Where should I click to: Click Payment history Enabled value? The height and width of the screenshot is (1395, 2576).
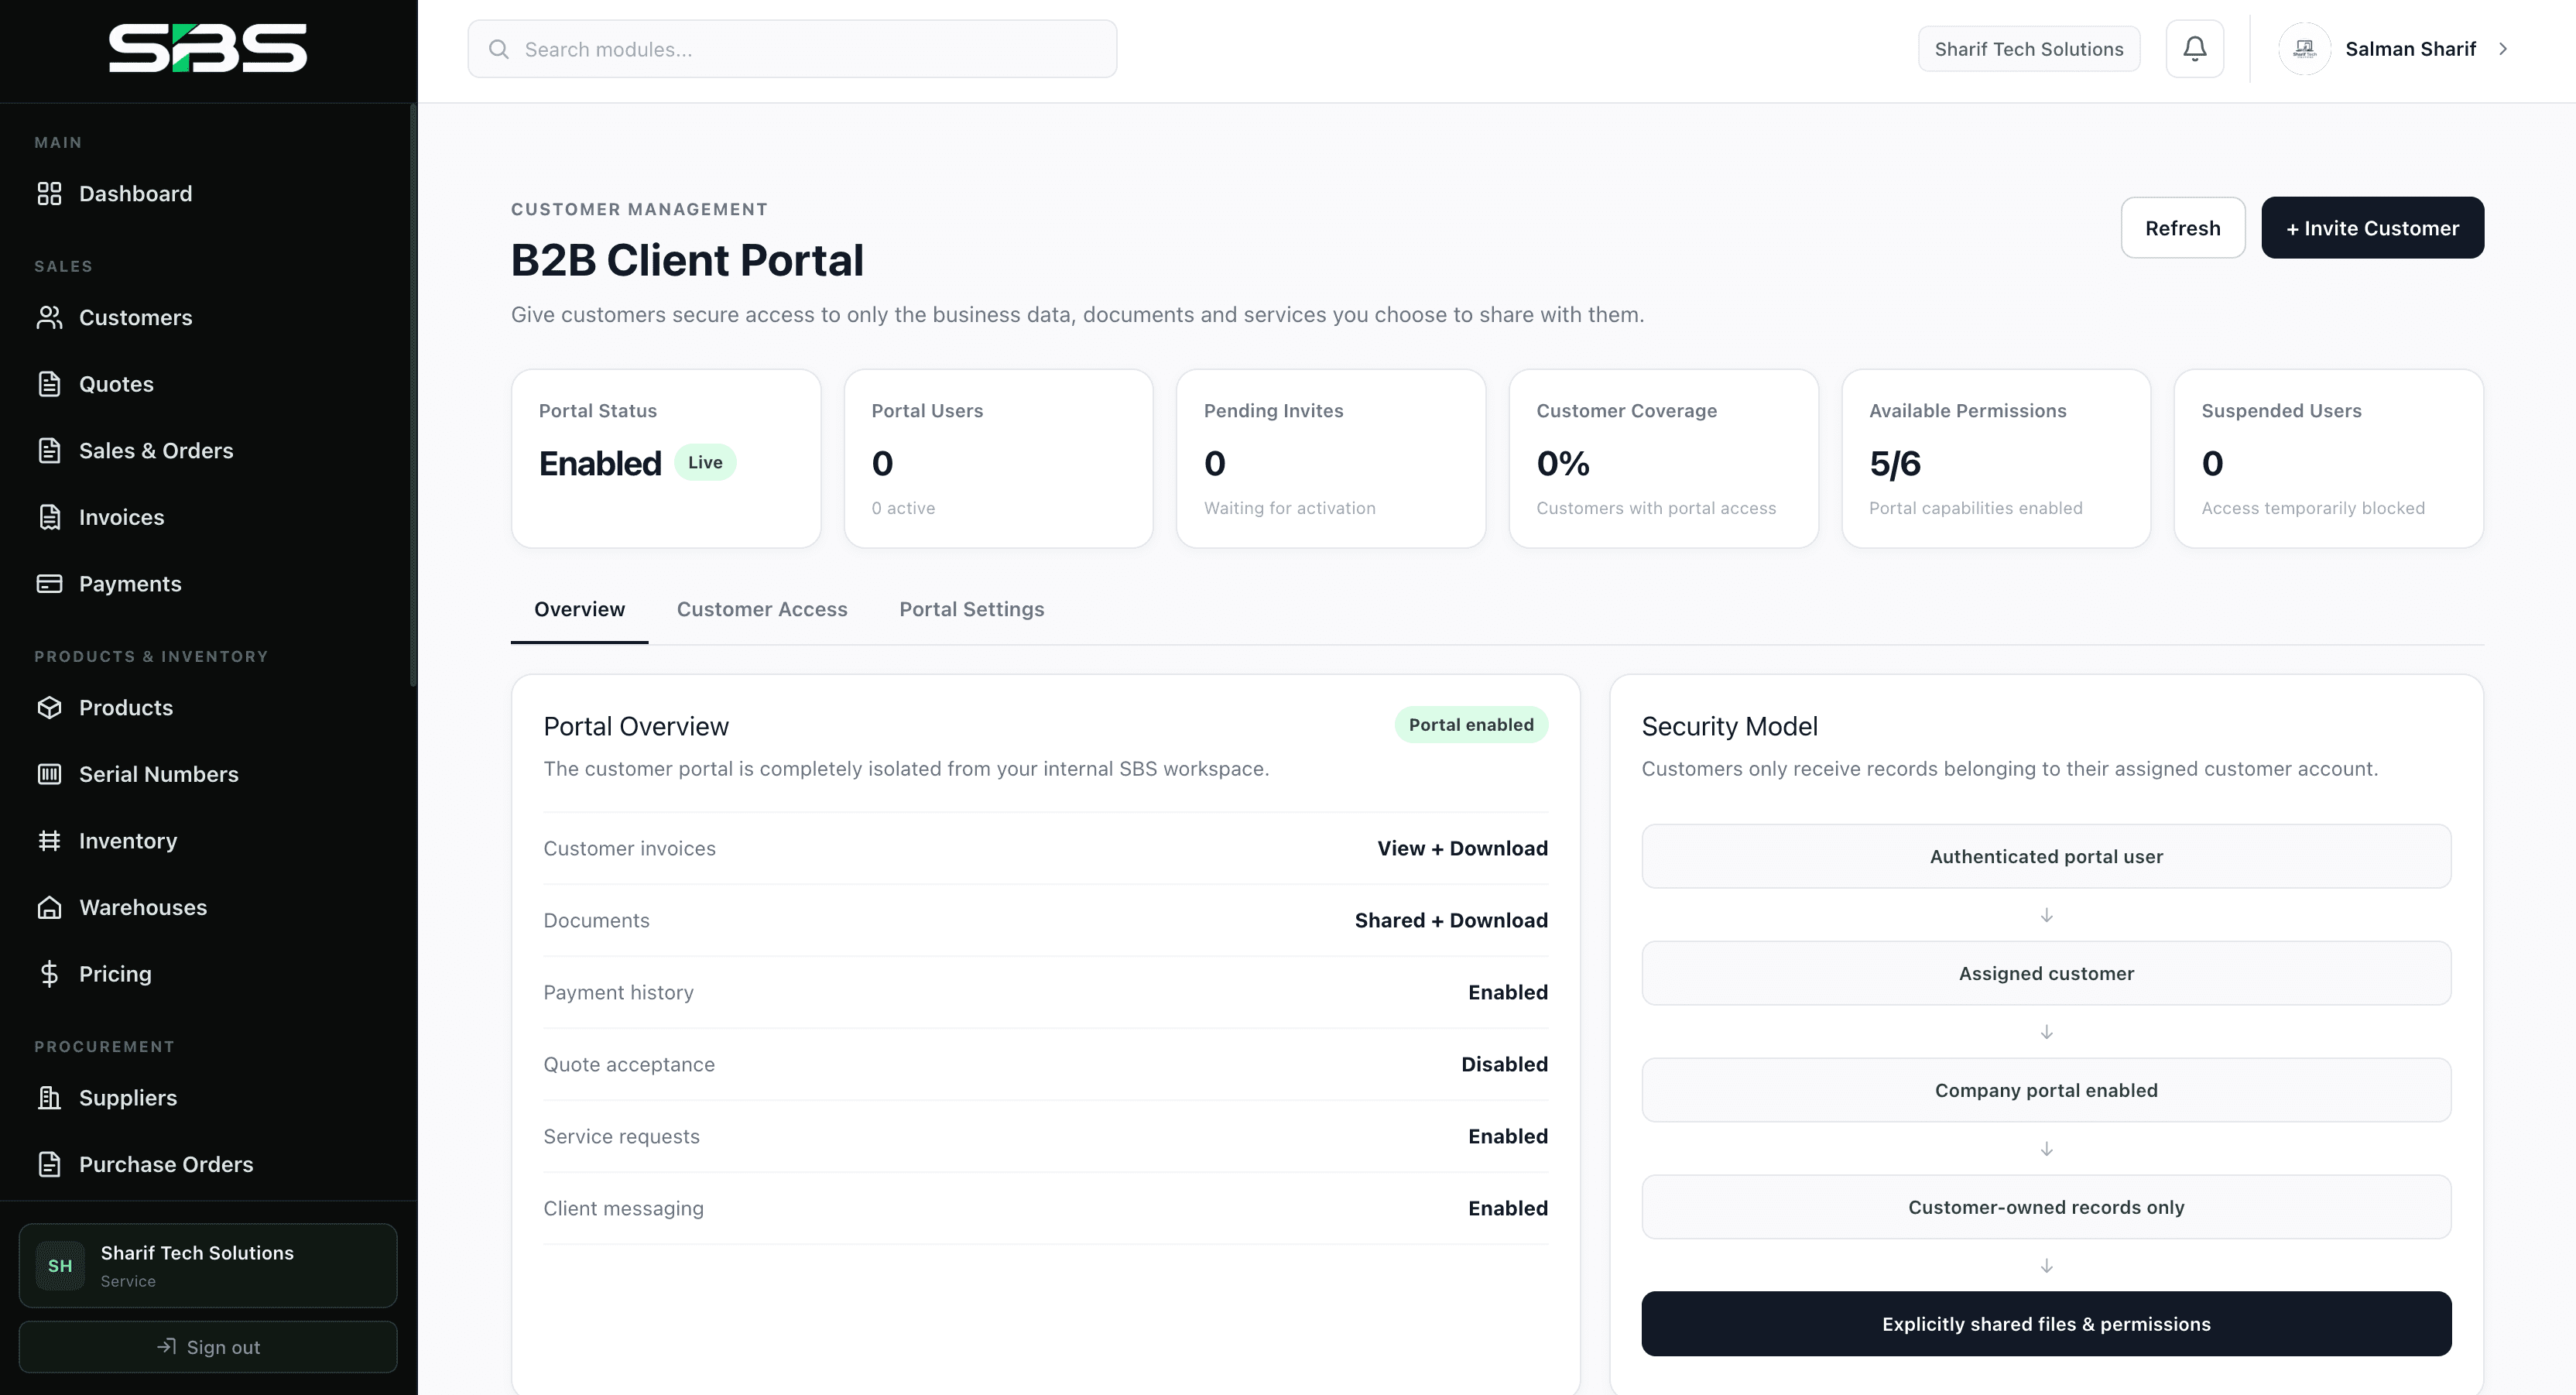point(1508,993)
